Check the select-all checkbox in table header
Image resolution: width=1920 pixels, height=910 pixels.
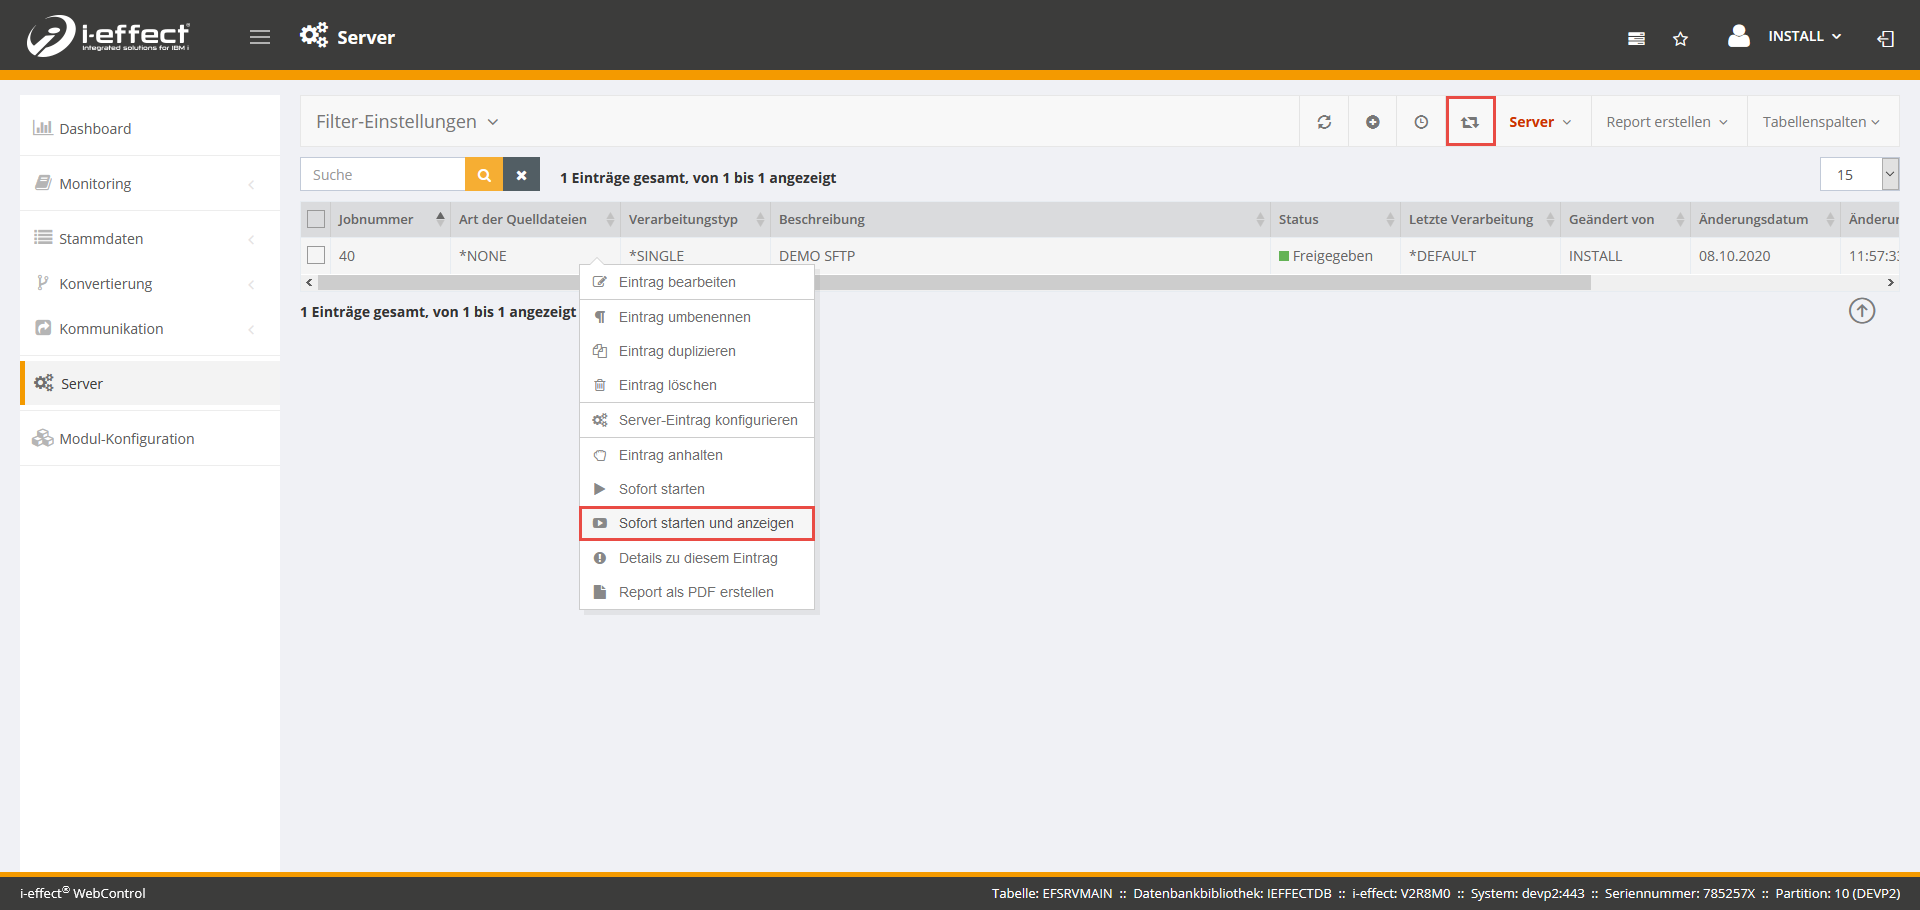pyautogui.click(x=316, y=219)
